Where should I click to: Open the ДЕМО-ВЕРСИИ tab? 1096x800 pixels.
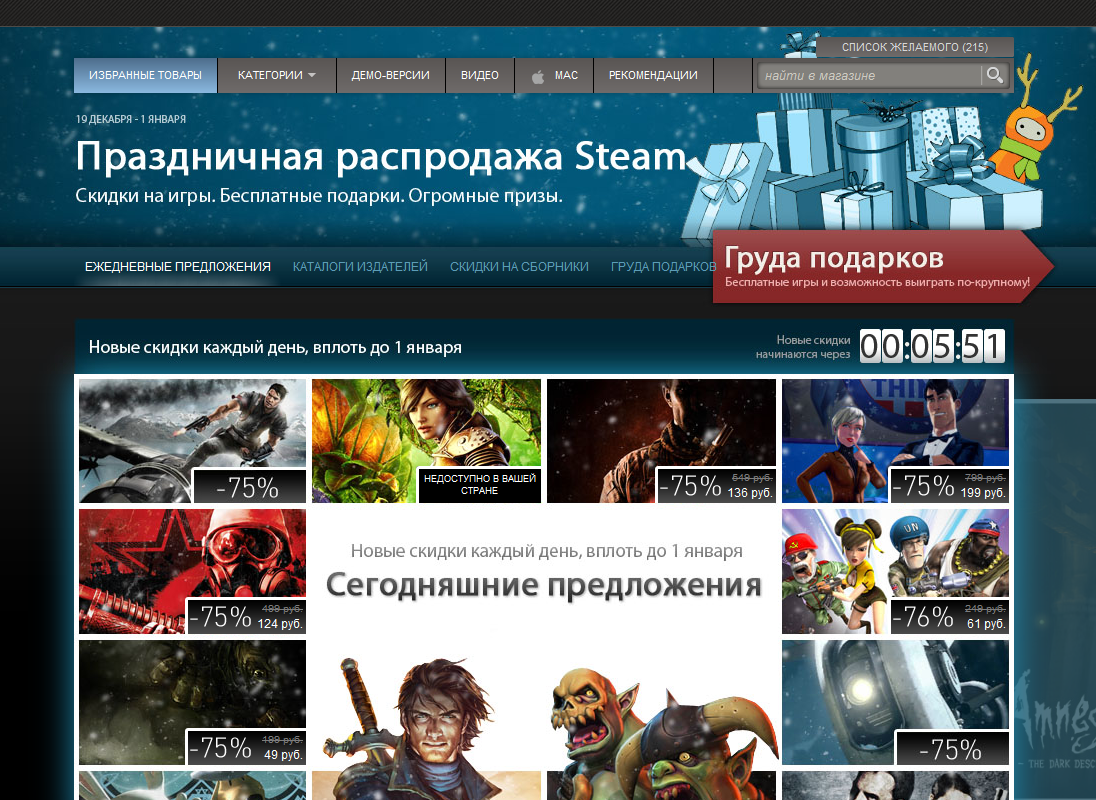pos(391,75)
